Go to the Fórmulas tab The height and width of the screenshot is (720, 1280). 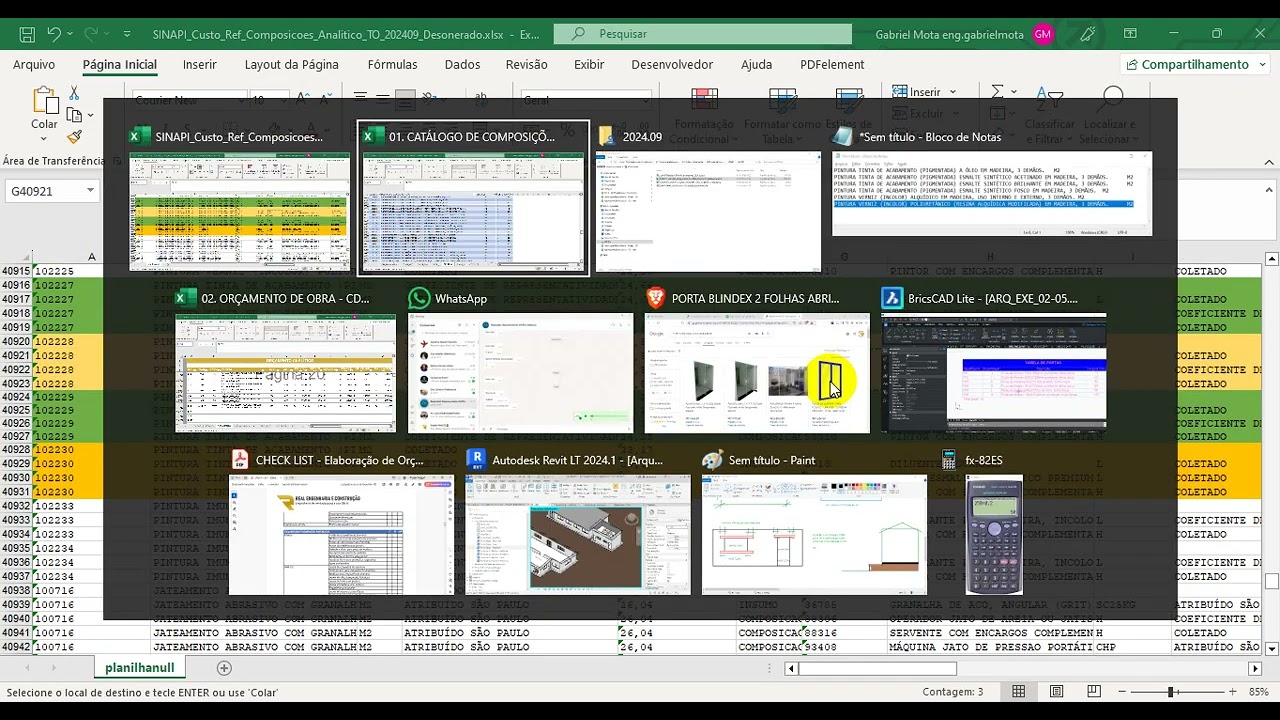tap(393, 64)
